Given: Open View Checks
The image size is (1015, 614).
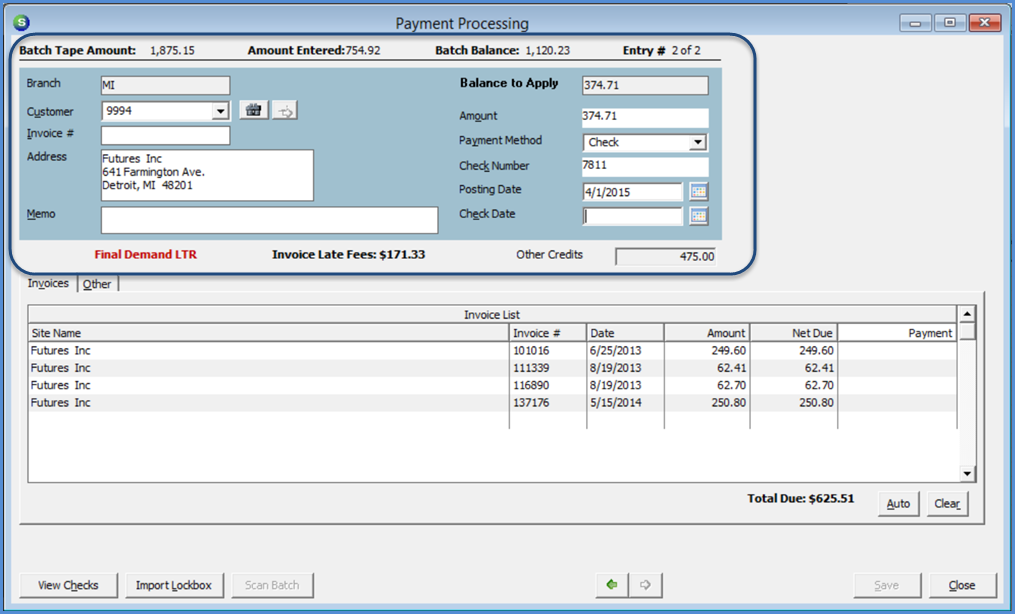Looking at the screenshot, I should click(x=68, y=585).
